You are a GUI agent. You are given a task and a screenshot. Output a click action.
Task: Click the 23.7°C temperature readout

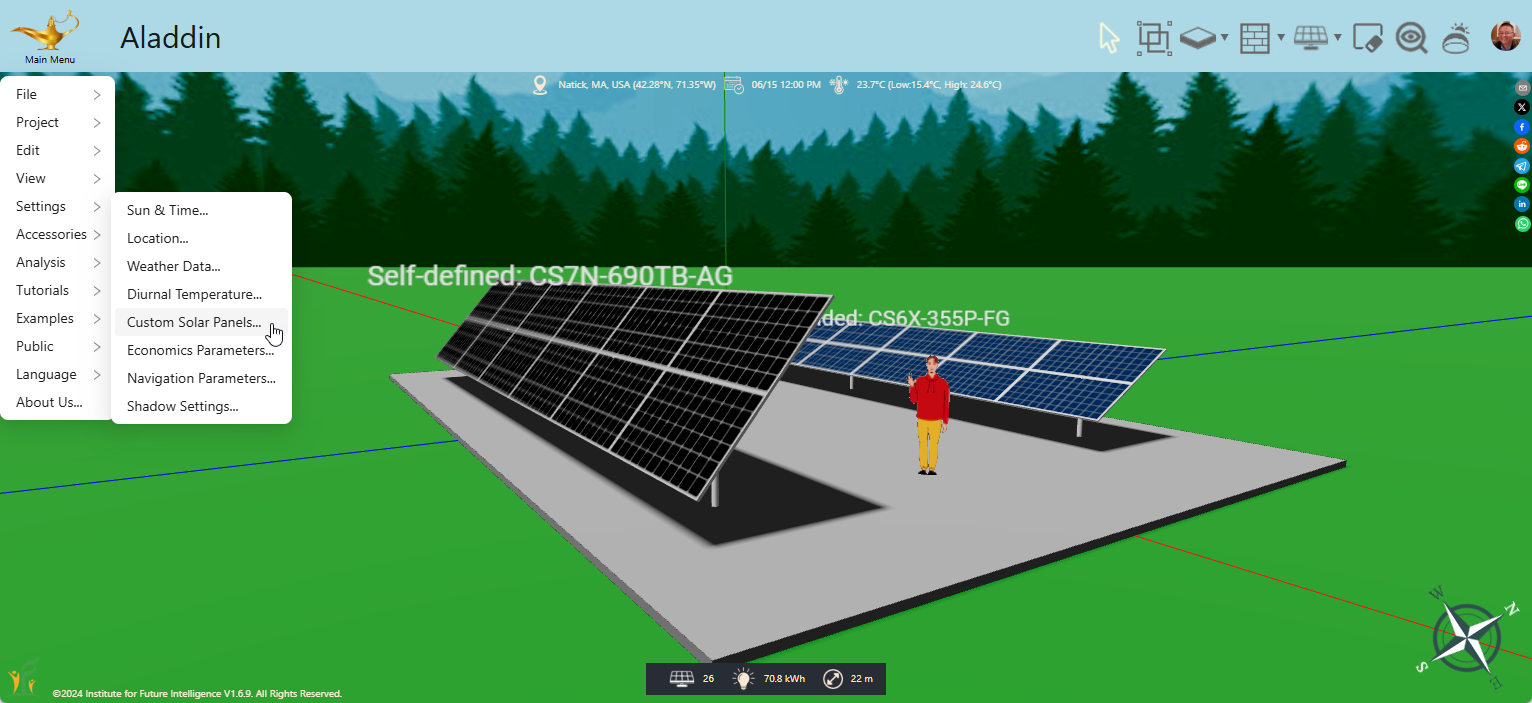[x=929, y=85]
